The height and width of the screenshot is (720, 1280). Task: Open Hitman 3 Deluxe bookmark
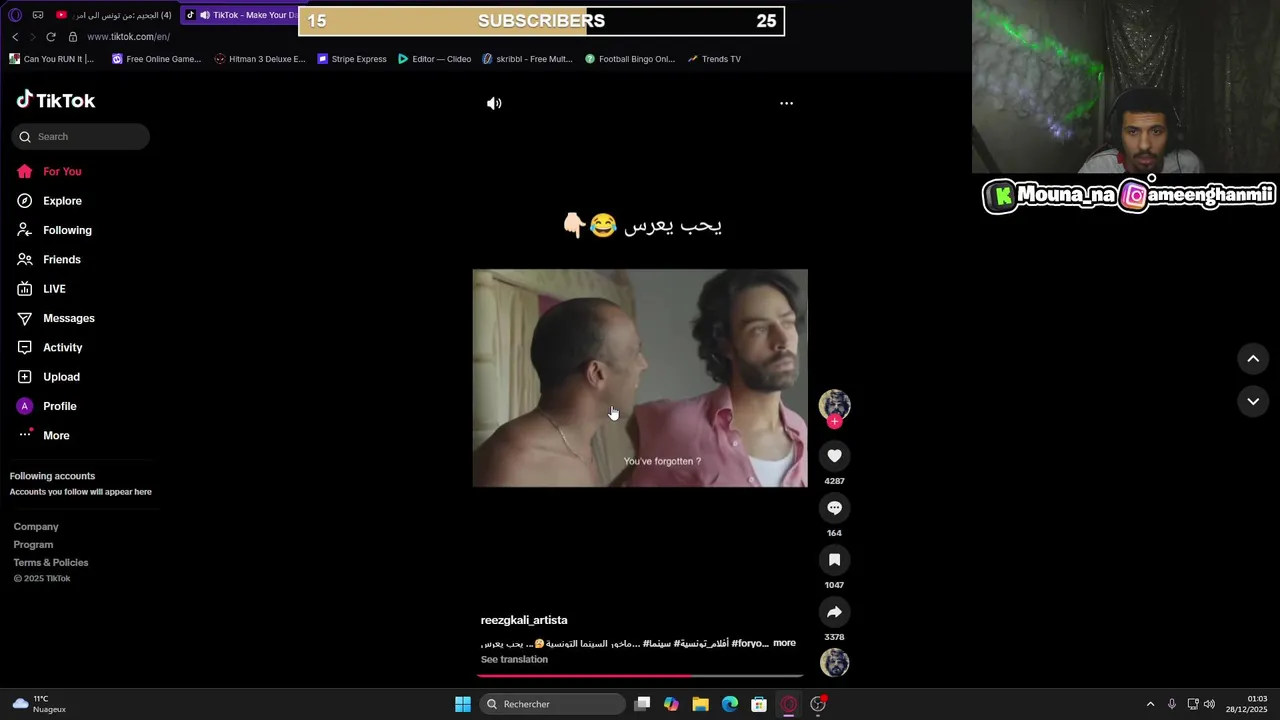click(x=260, y=59)
